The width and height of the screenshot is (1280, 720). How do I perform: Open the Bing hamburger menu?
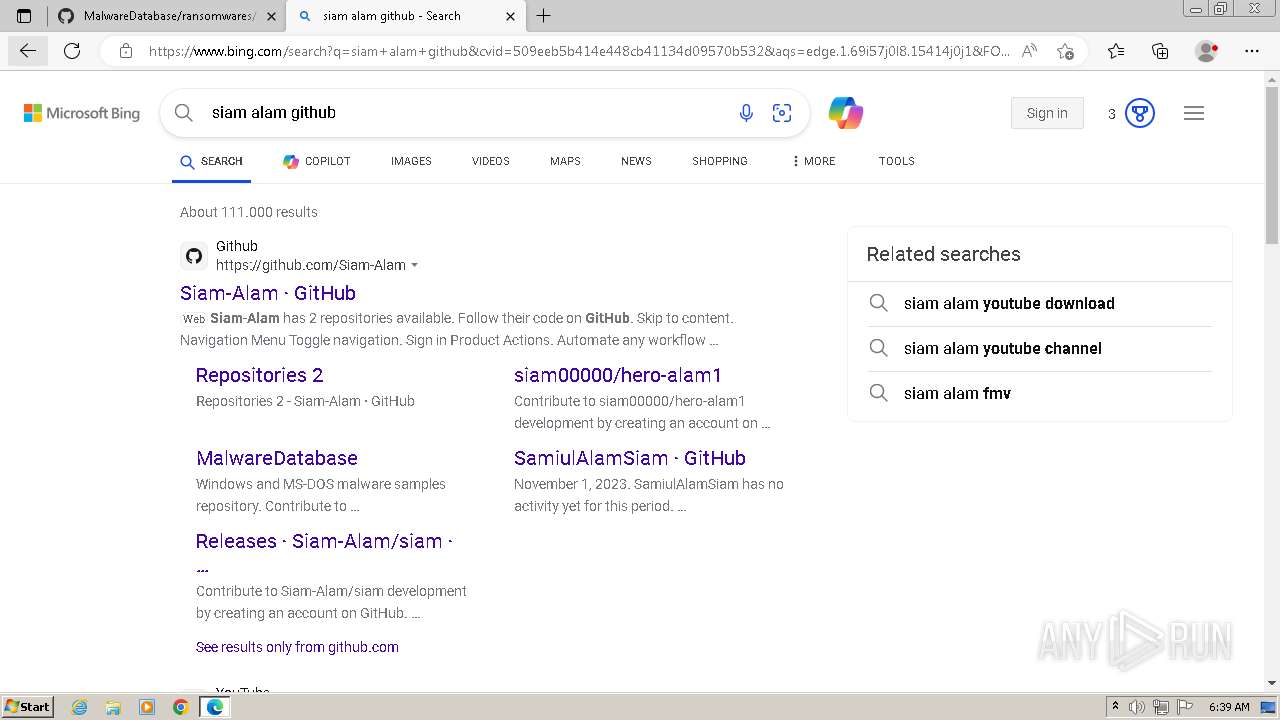coord(1194,113)
